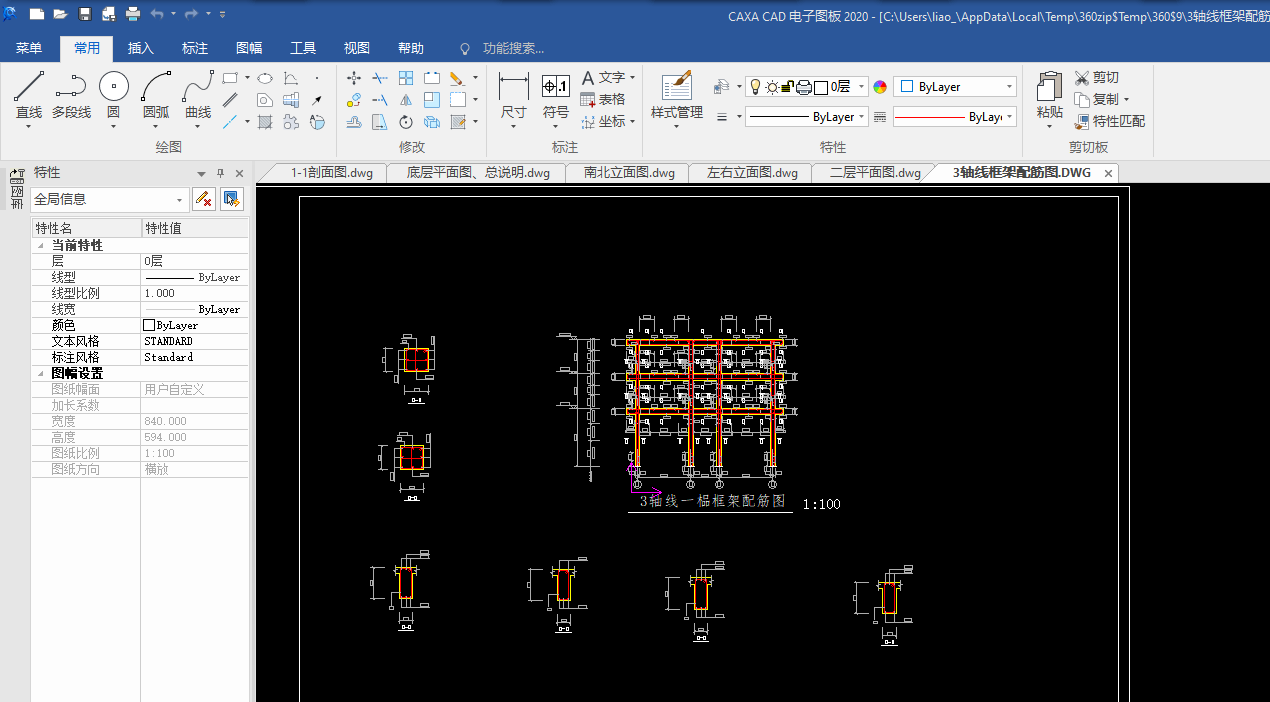Switch to the 工具 ribbon tab
Image resolution: width=1270 pixels, height=702 pixels.
click(x=303, y=48)
